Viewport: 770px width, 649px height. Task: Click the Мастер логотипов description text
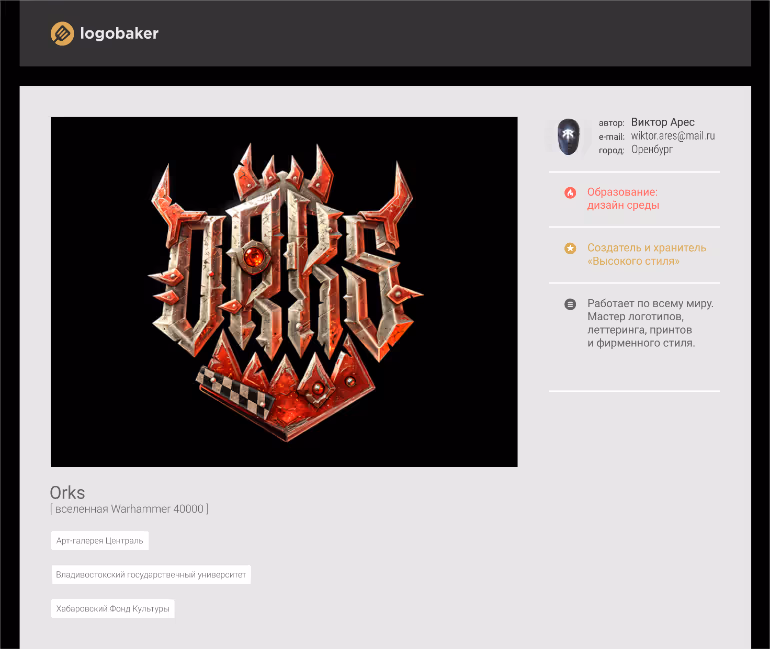click(635, 317)
